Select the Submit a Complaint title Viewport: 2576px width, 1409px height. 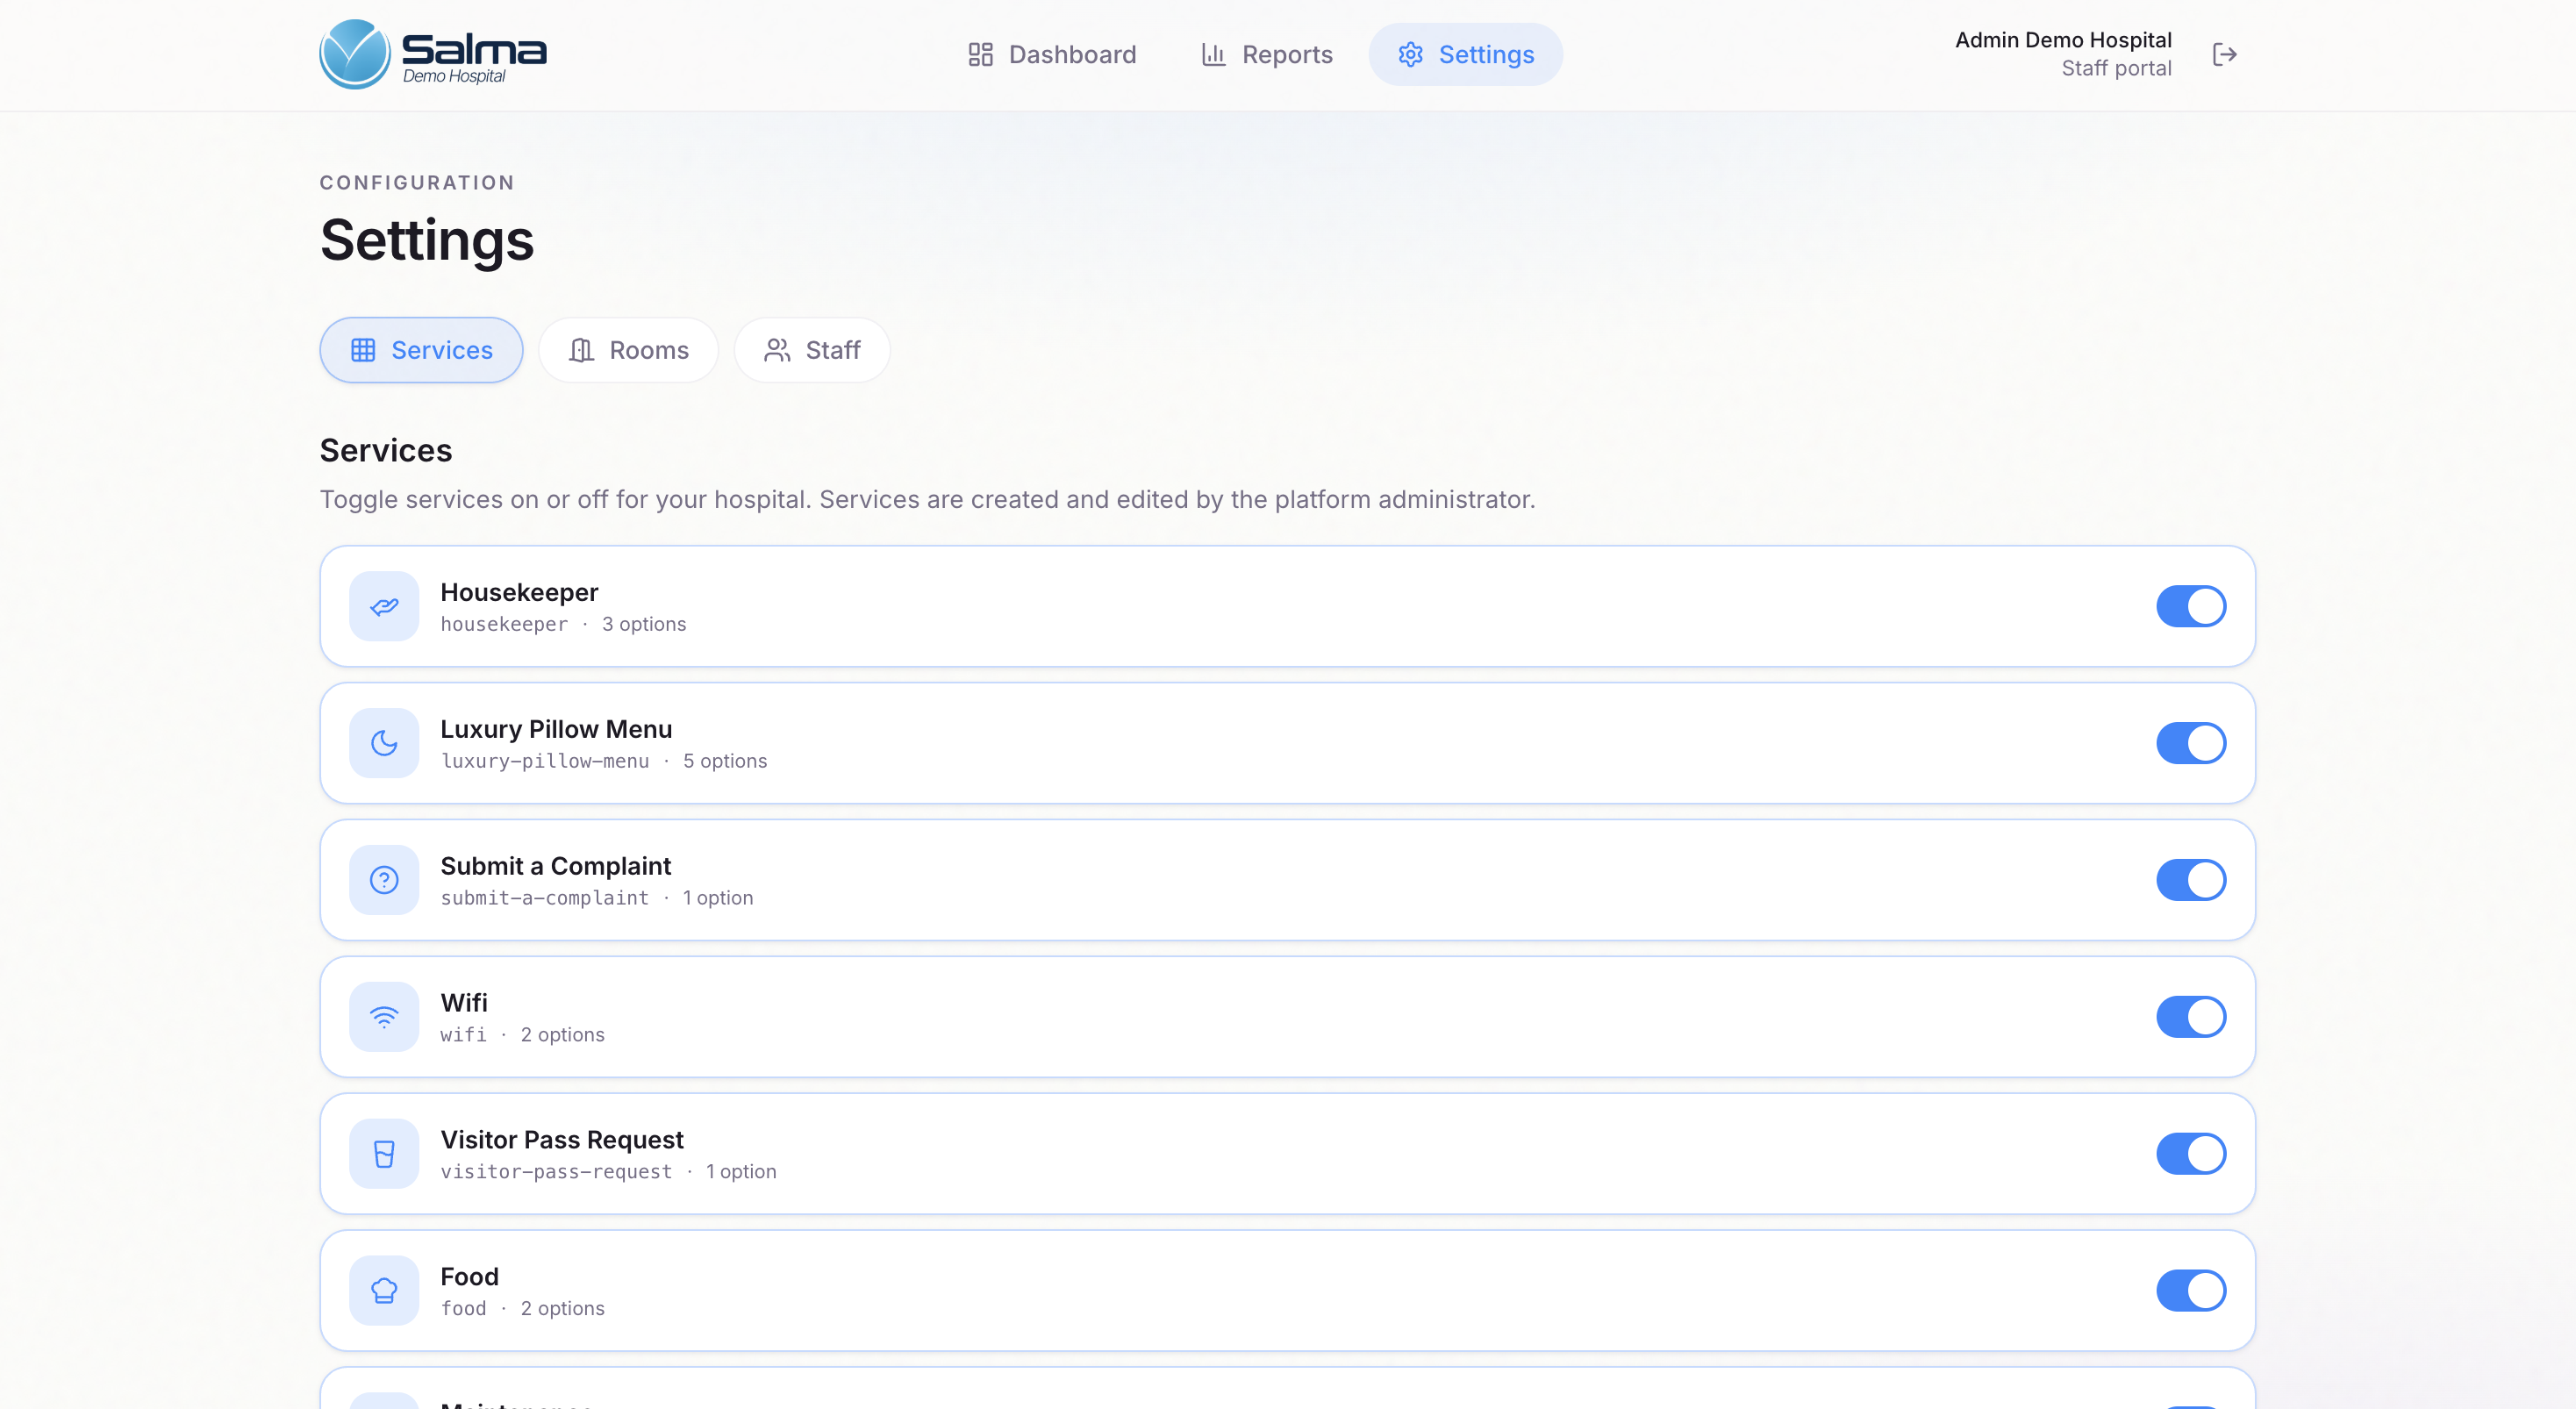pos(555,866)
